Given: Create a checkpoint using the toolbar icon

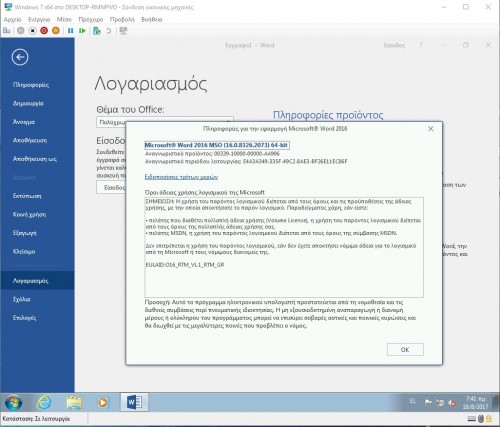Looking at the screenshot, I should pos(97,31).
